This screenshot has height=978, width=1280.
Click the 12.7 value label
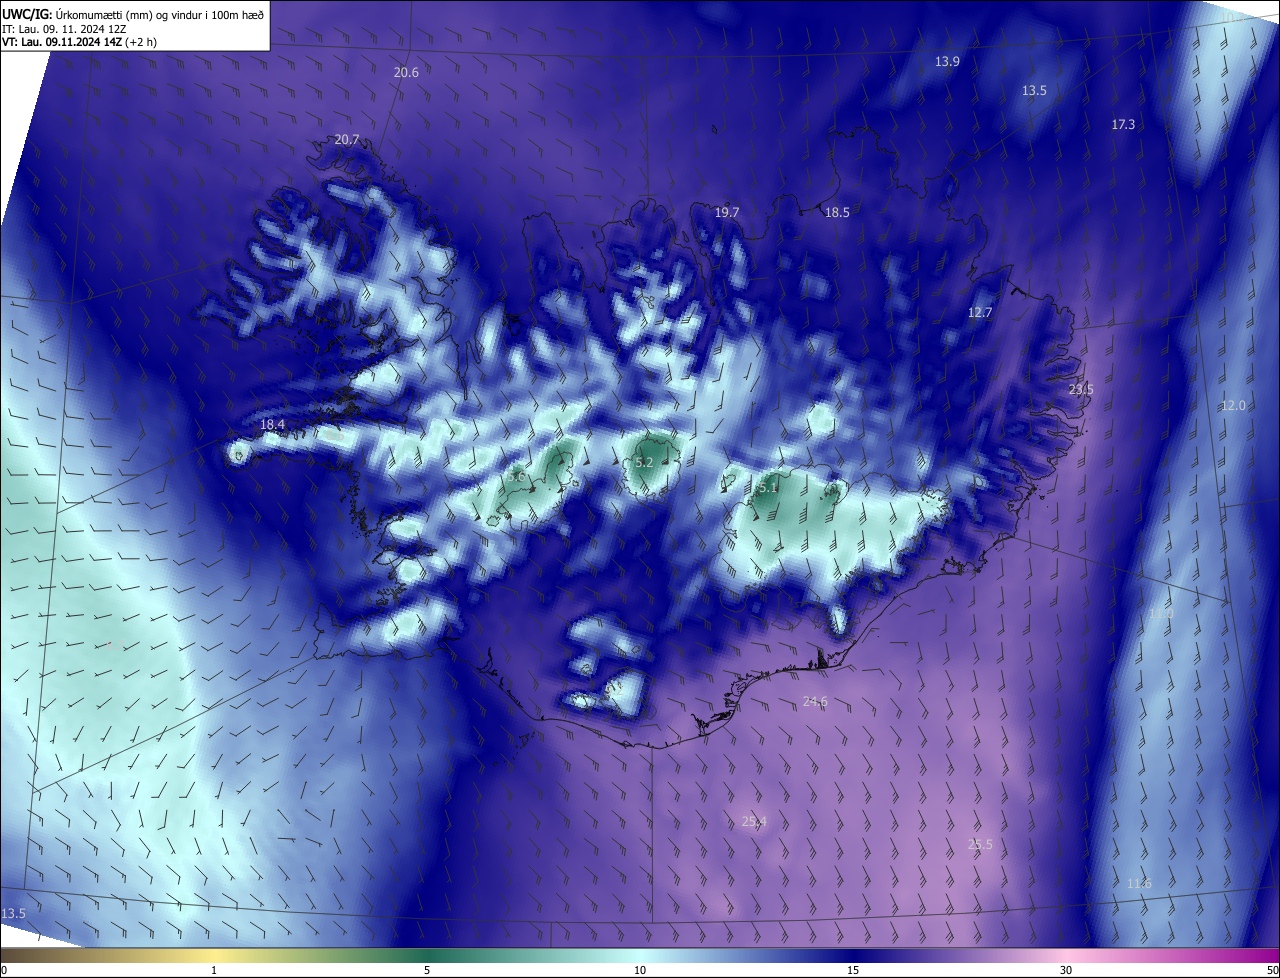tap(980, 312)
